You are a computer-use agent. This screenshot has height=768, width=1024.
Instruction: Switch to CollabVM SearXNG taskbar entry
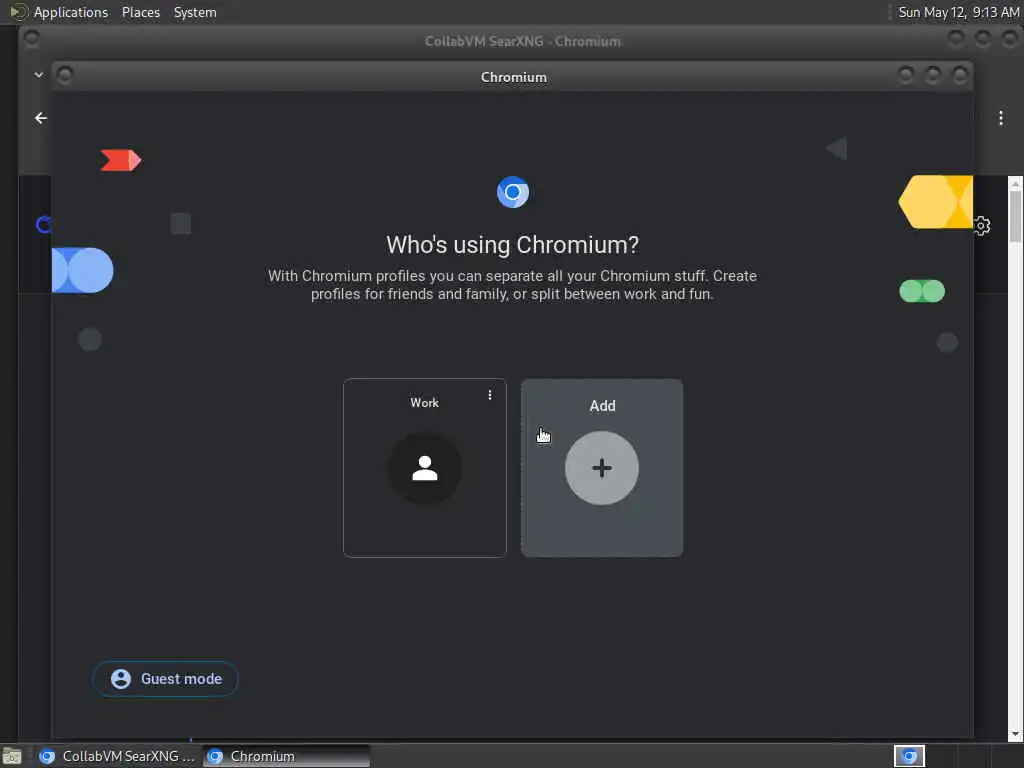pyautogui.click(x=118, y=756)
